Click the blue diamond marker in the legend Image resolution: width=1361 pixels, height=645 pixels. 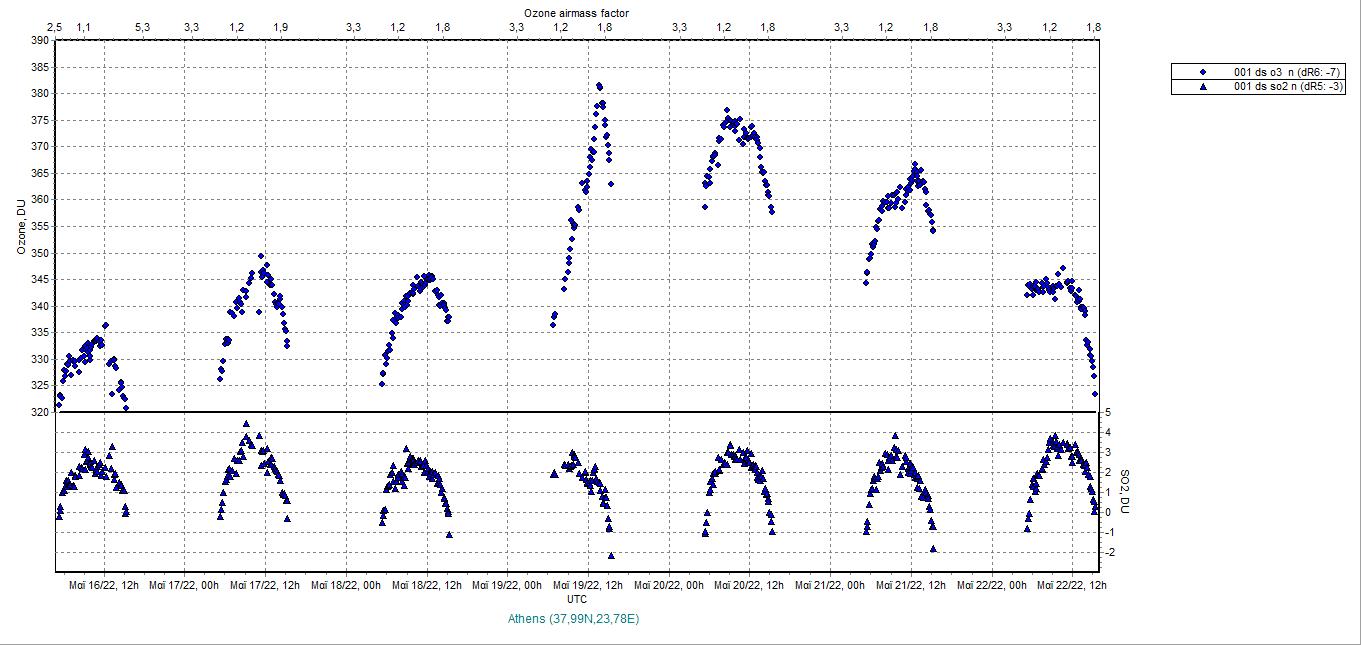(1203, 72)
